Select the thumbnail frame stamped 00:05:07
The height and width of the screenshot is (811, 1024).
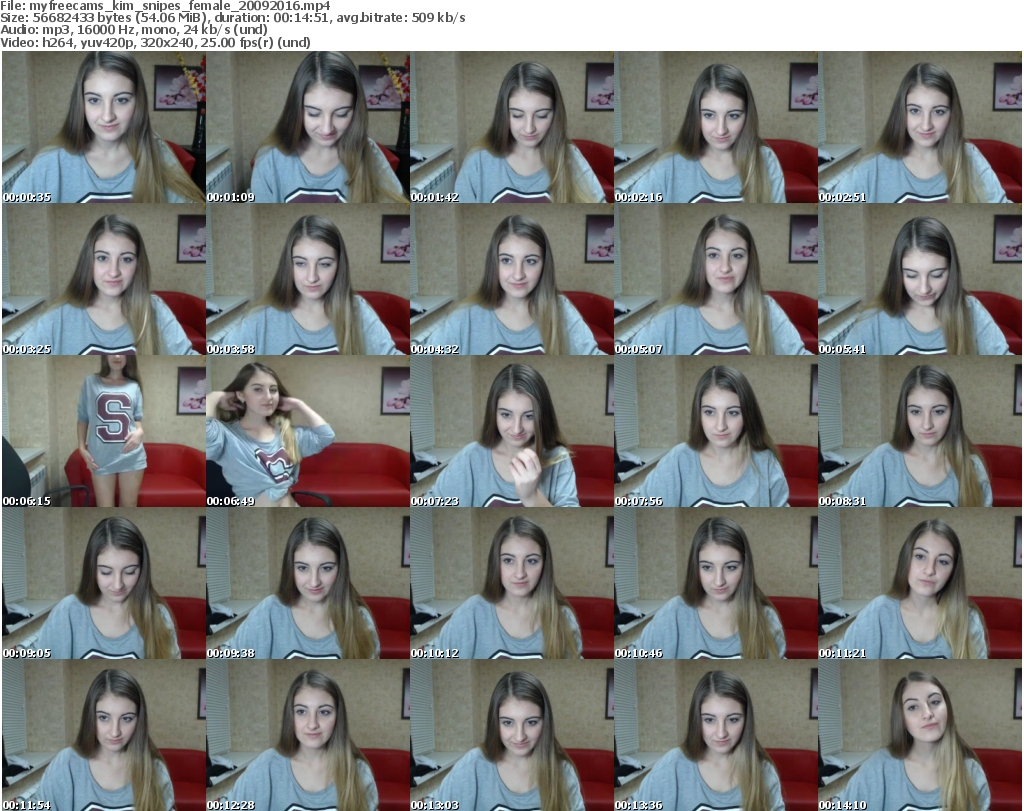point(716,279)
